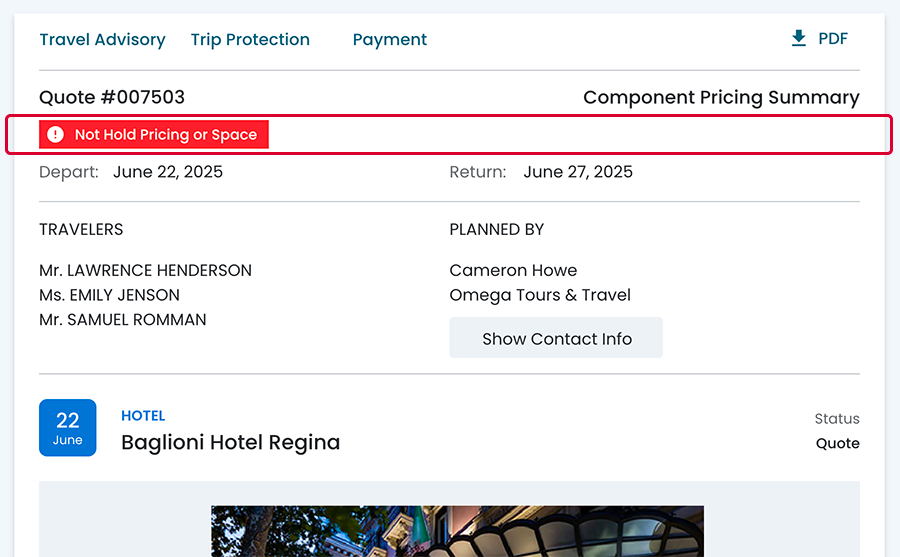
Task: Click the red alert exclamation icon
Action: 56,135
